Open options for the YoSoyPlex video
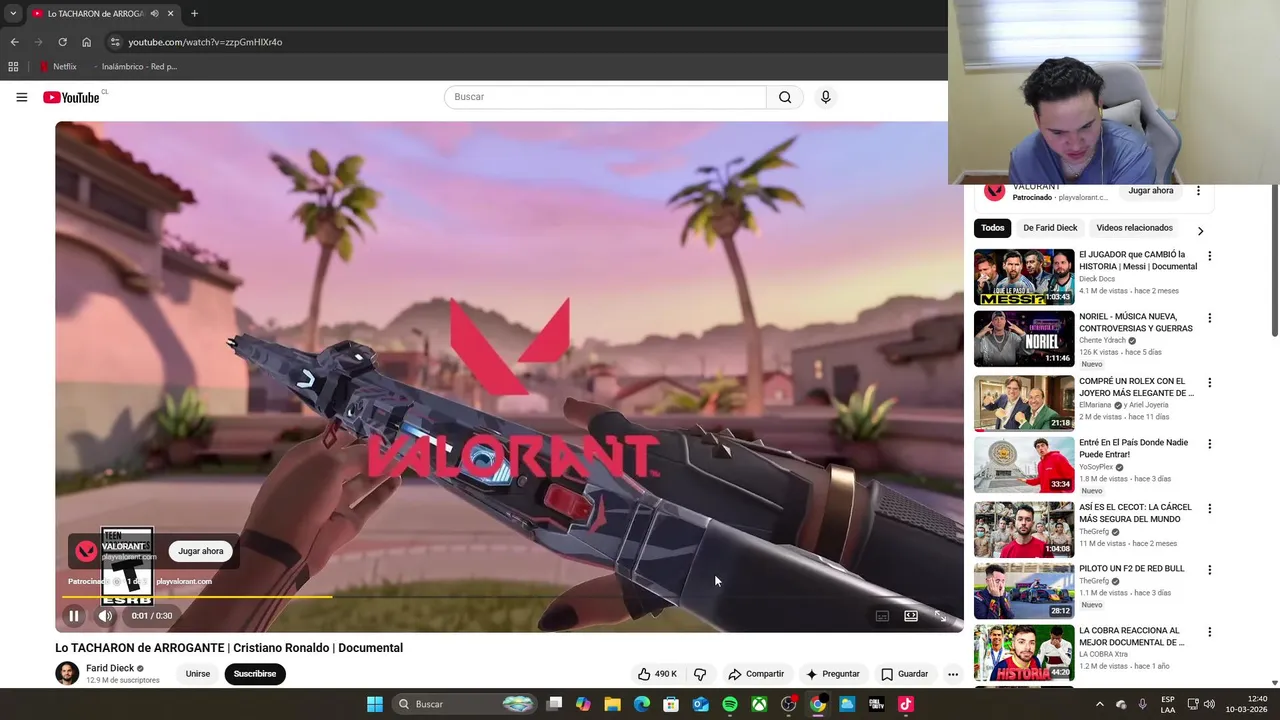Viewport: 1280px width, 720px height. coord(1209,444)
